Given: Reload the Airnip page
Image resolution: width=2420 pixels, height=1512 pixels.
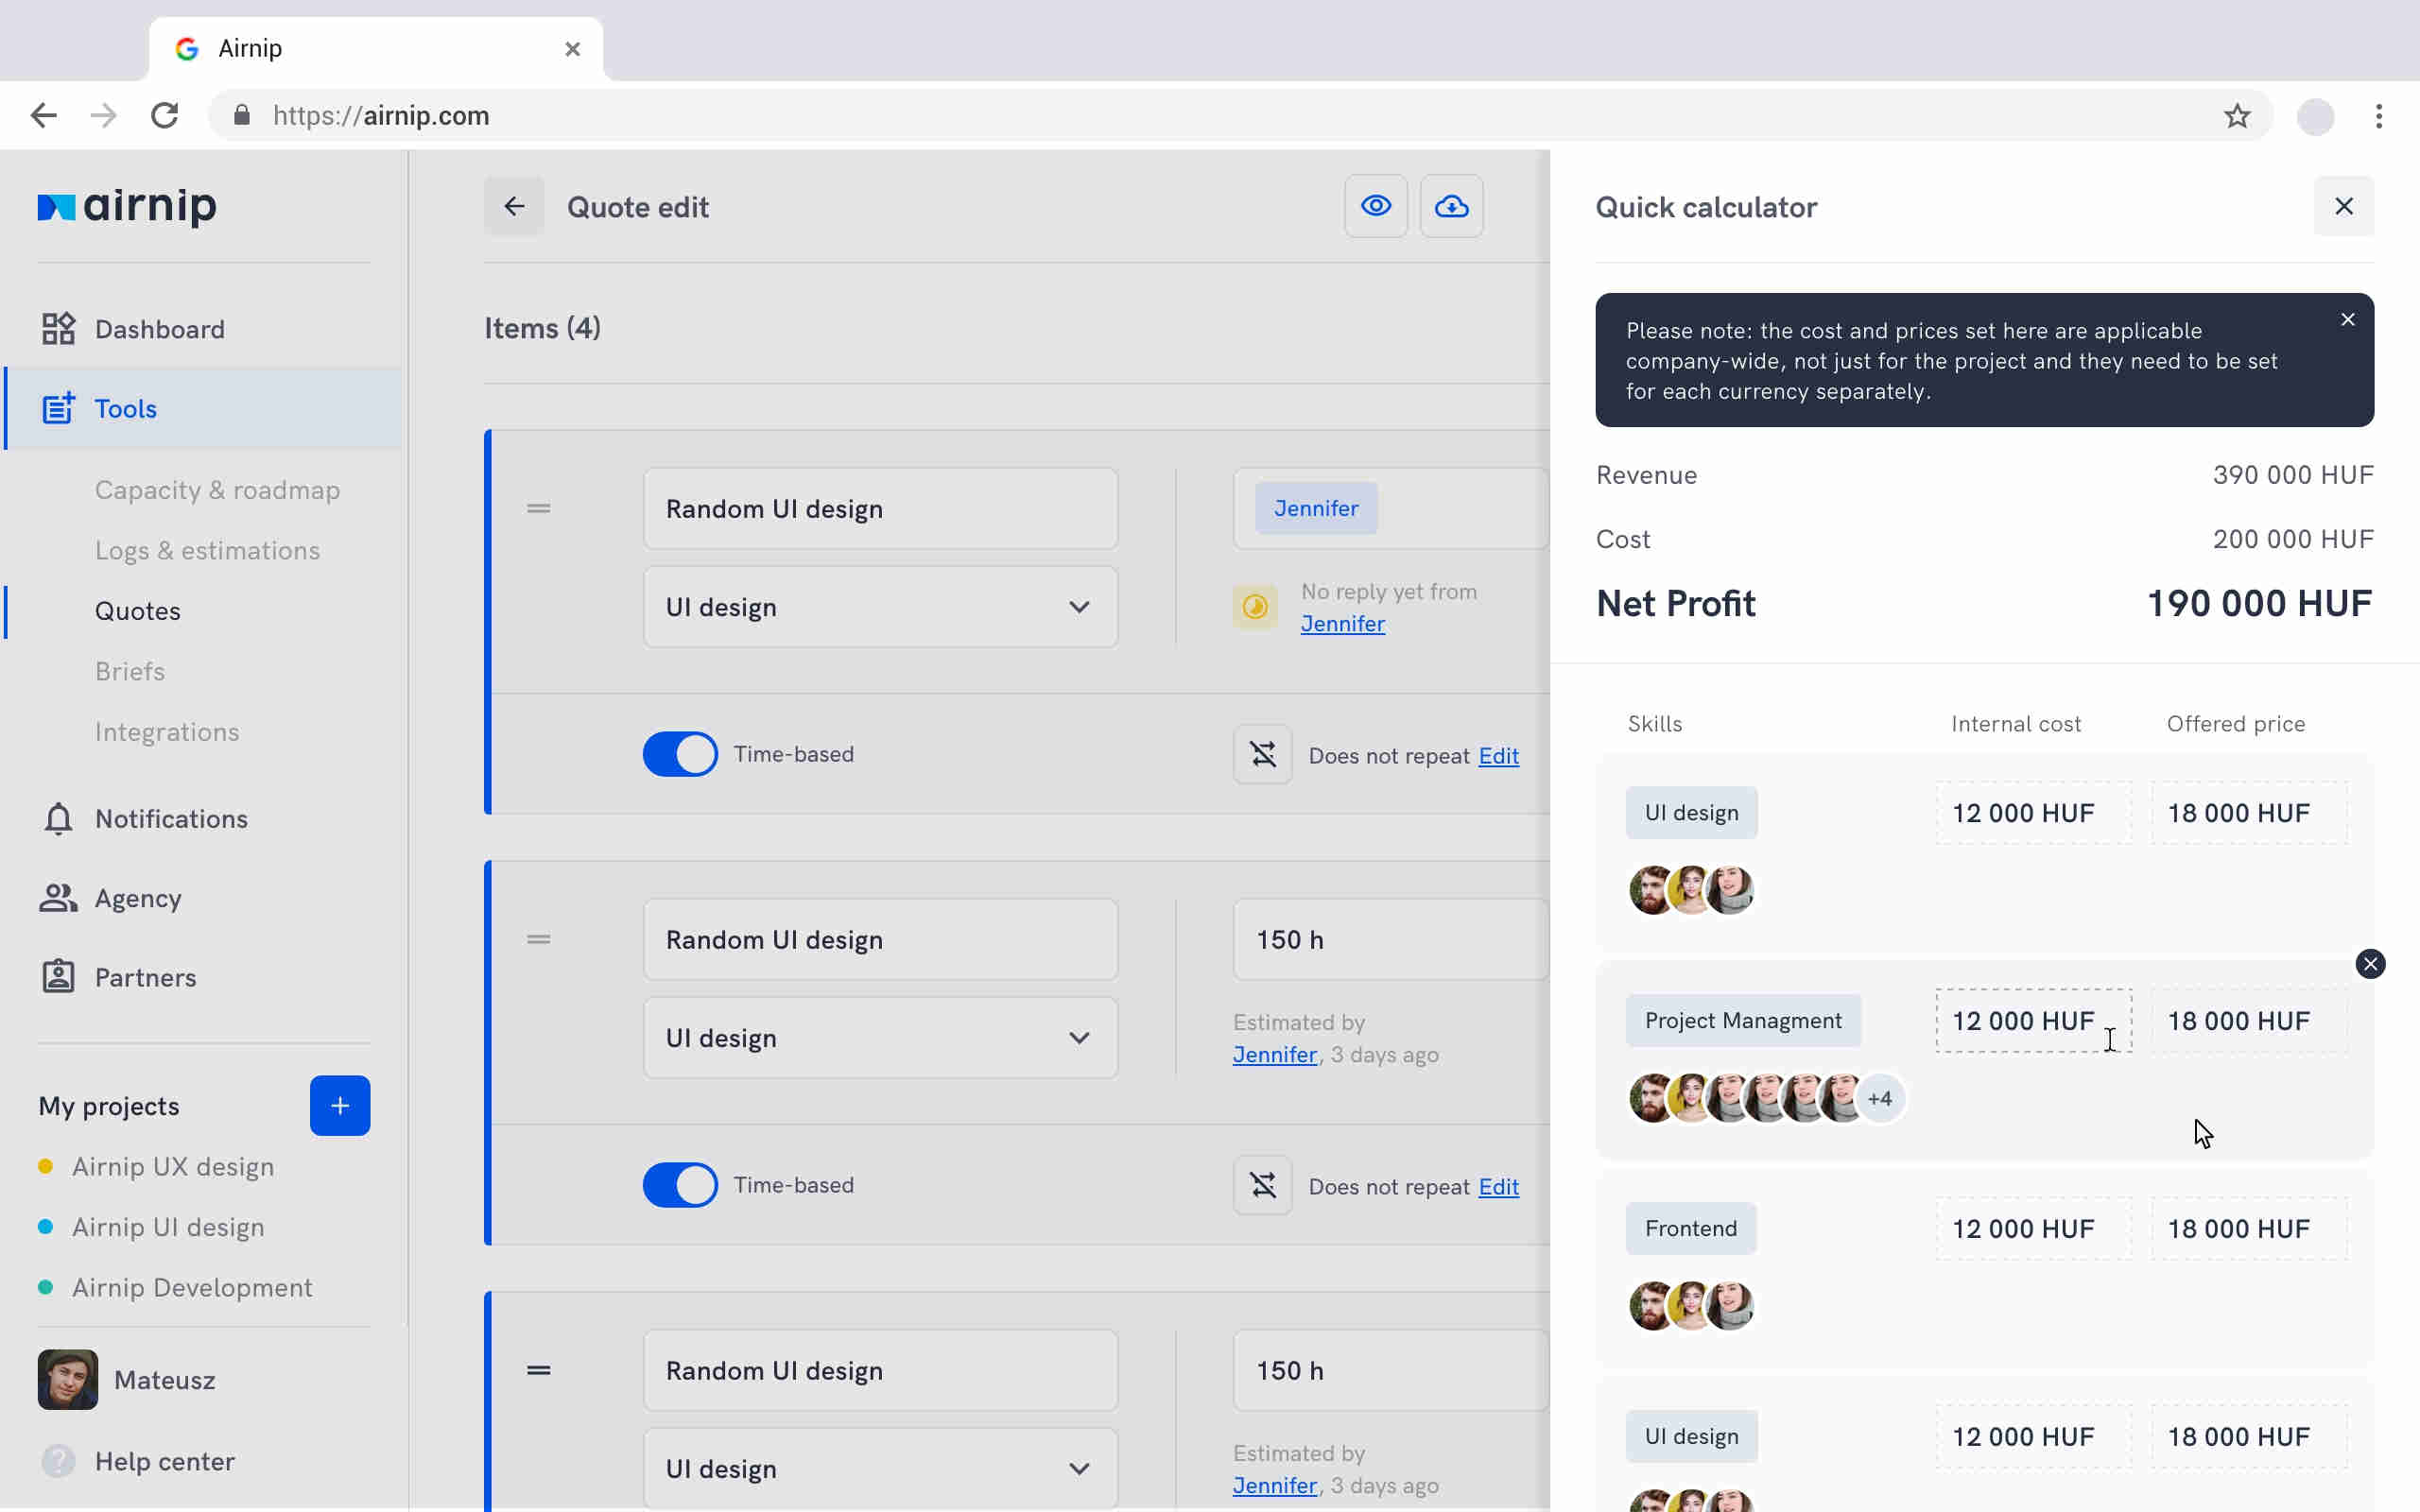Looking at the screenshot, I should (x=165, y=116).
